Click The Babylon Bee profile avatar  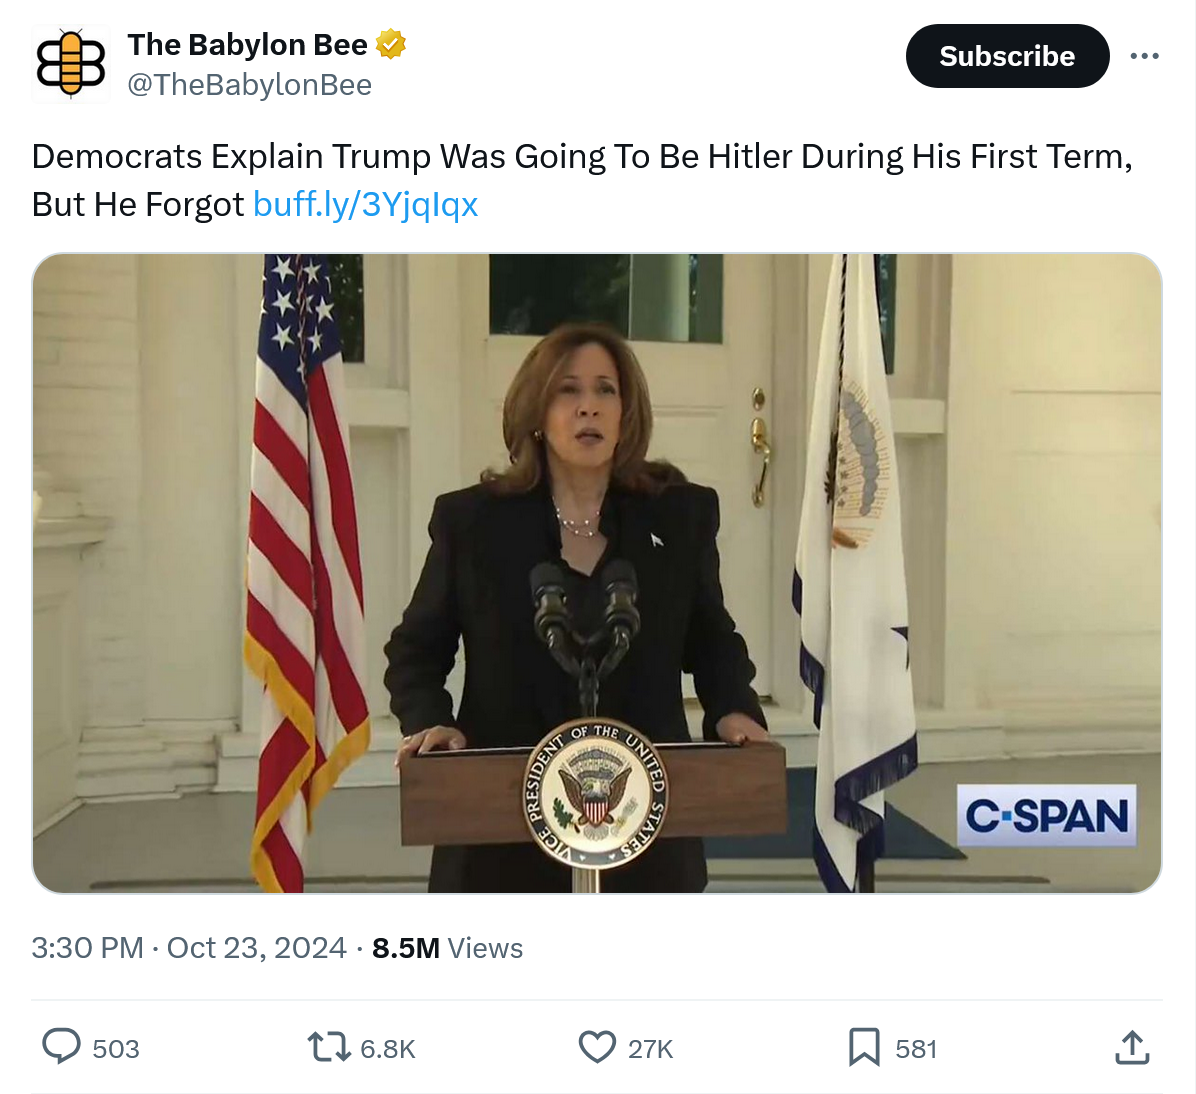point(70,64)
